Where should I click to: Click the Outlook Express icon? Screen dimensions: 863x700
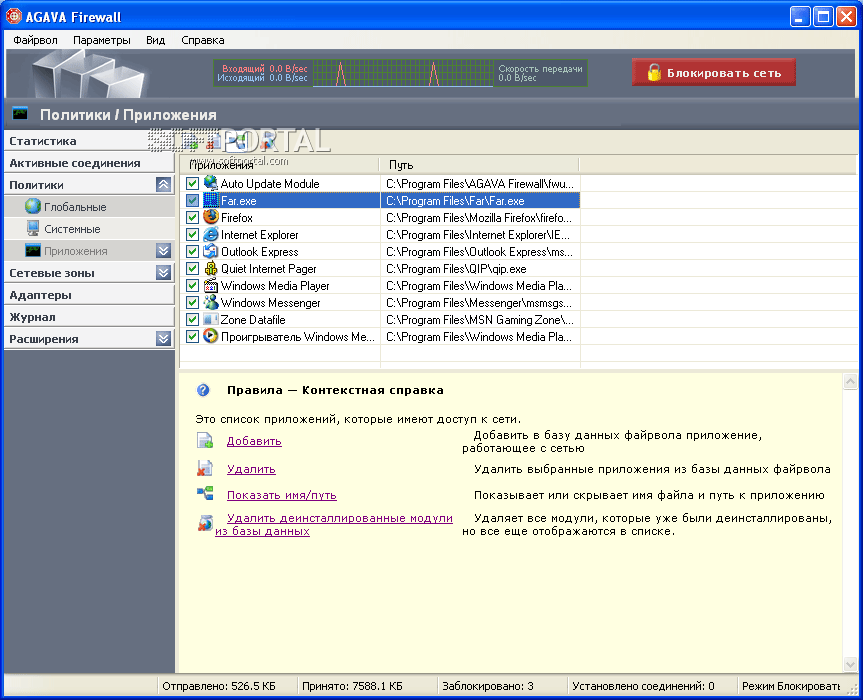(211, 251)
